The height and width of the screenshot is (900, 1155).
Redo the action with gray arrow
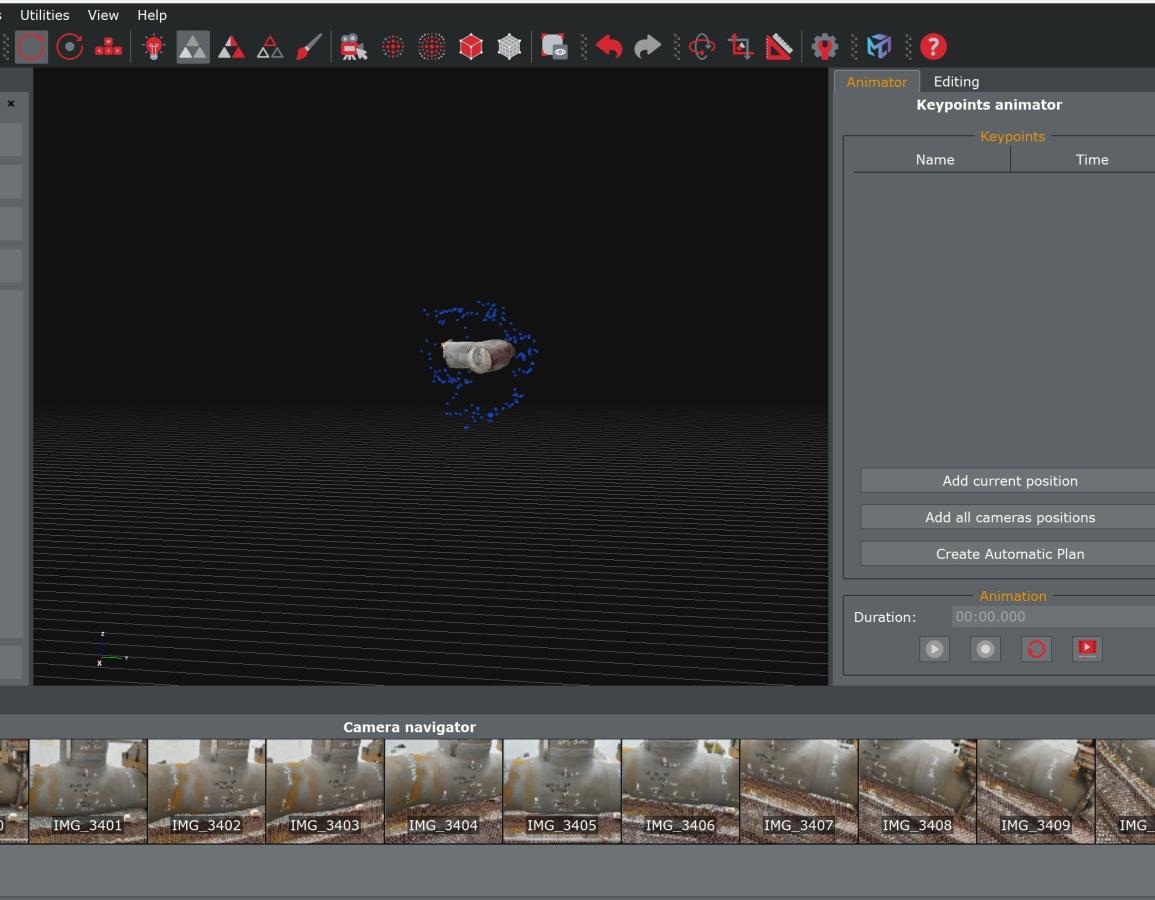pos(647,47)
